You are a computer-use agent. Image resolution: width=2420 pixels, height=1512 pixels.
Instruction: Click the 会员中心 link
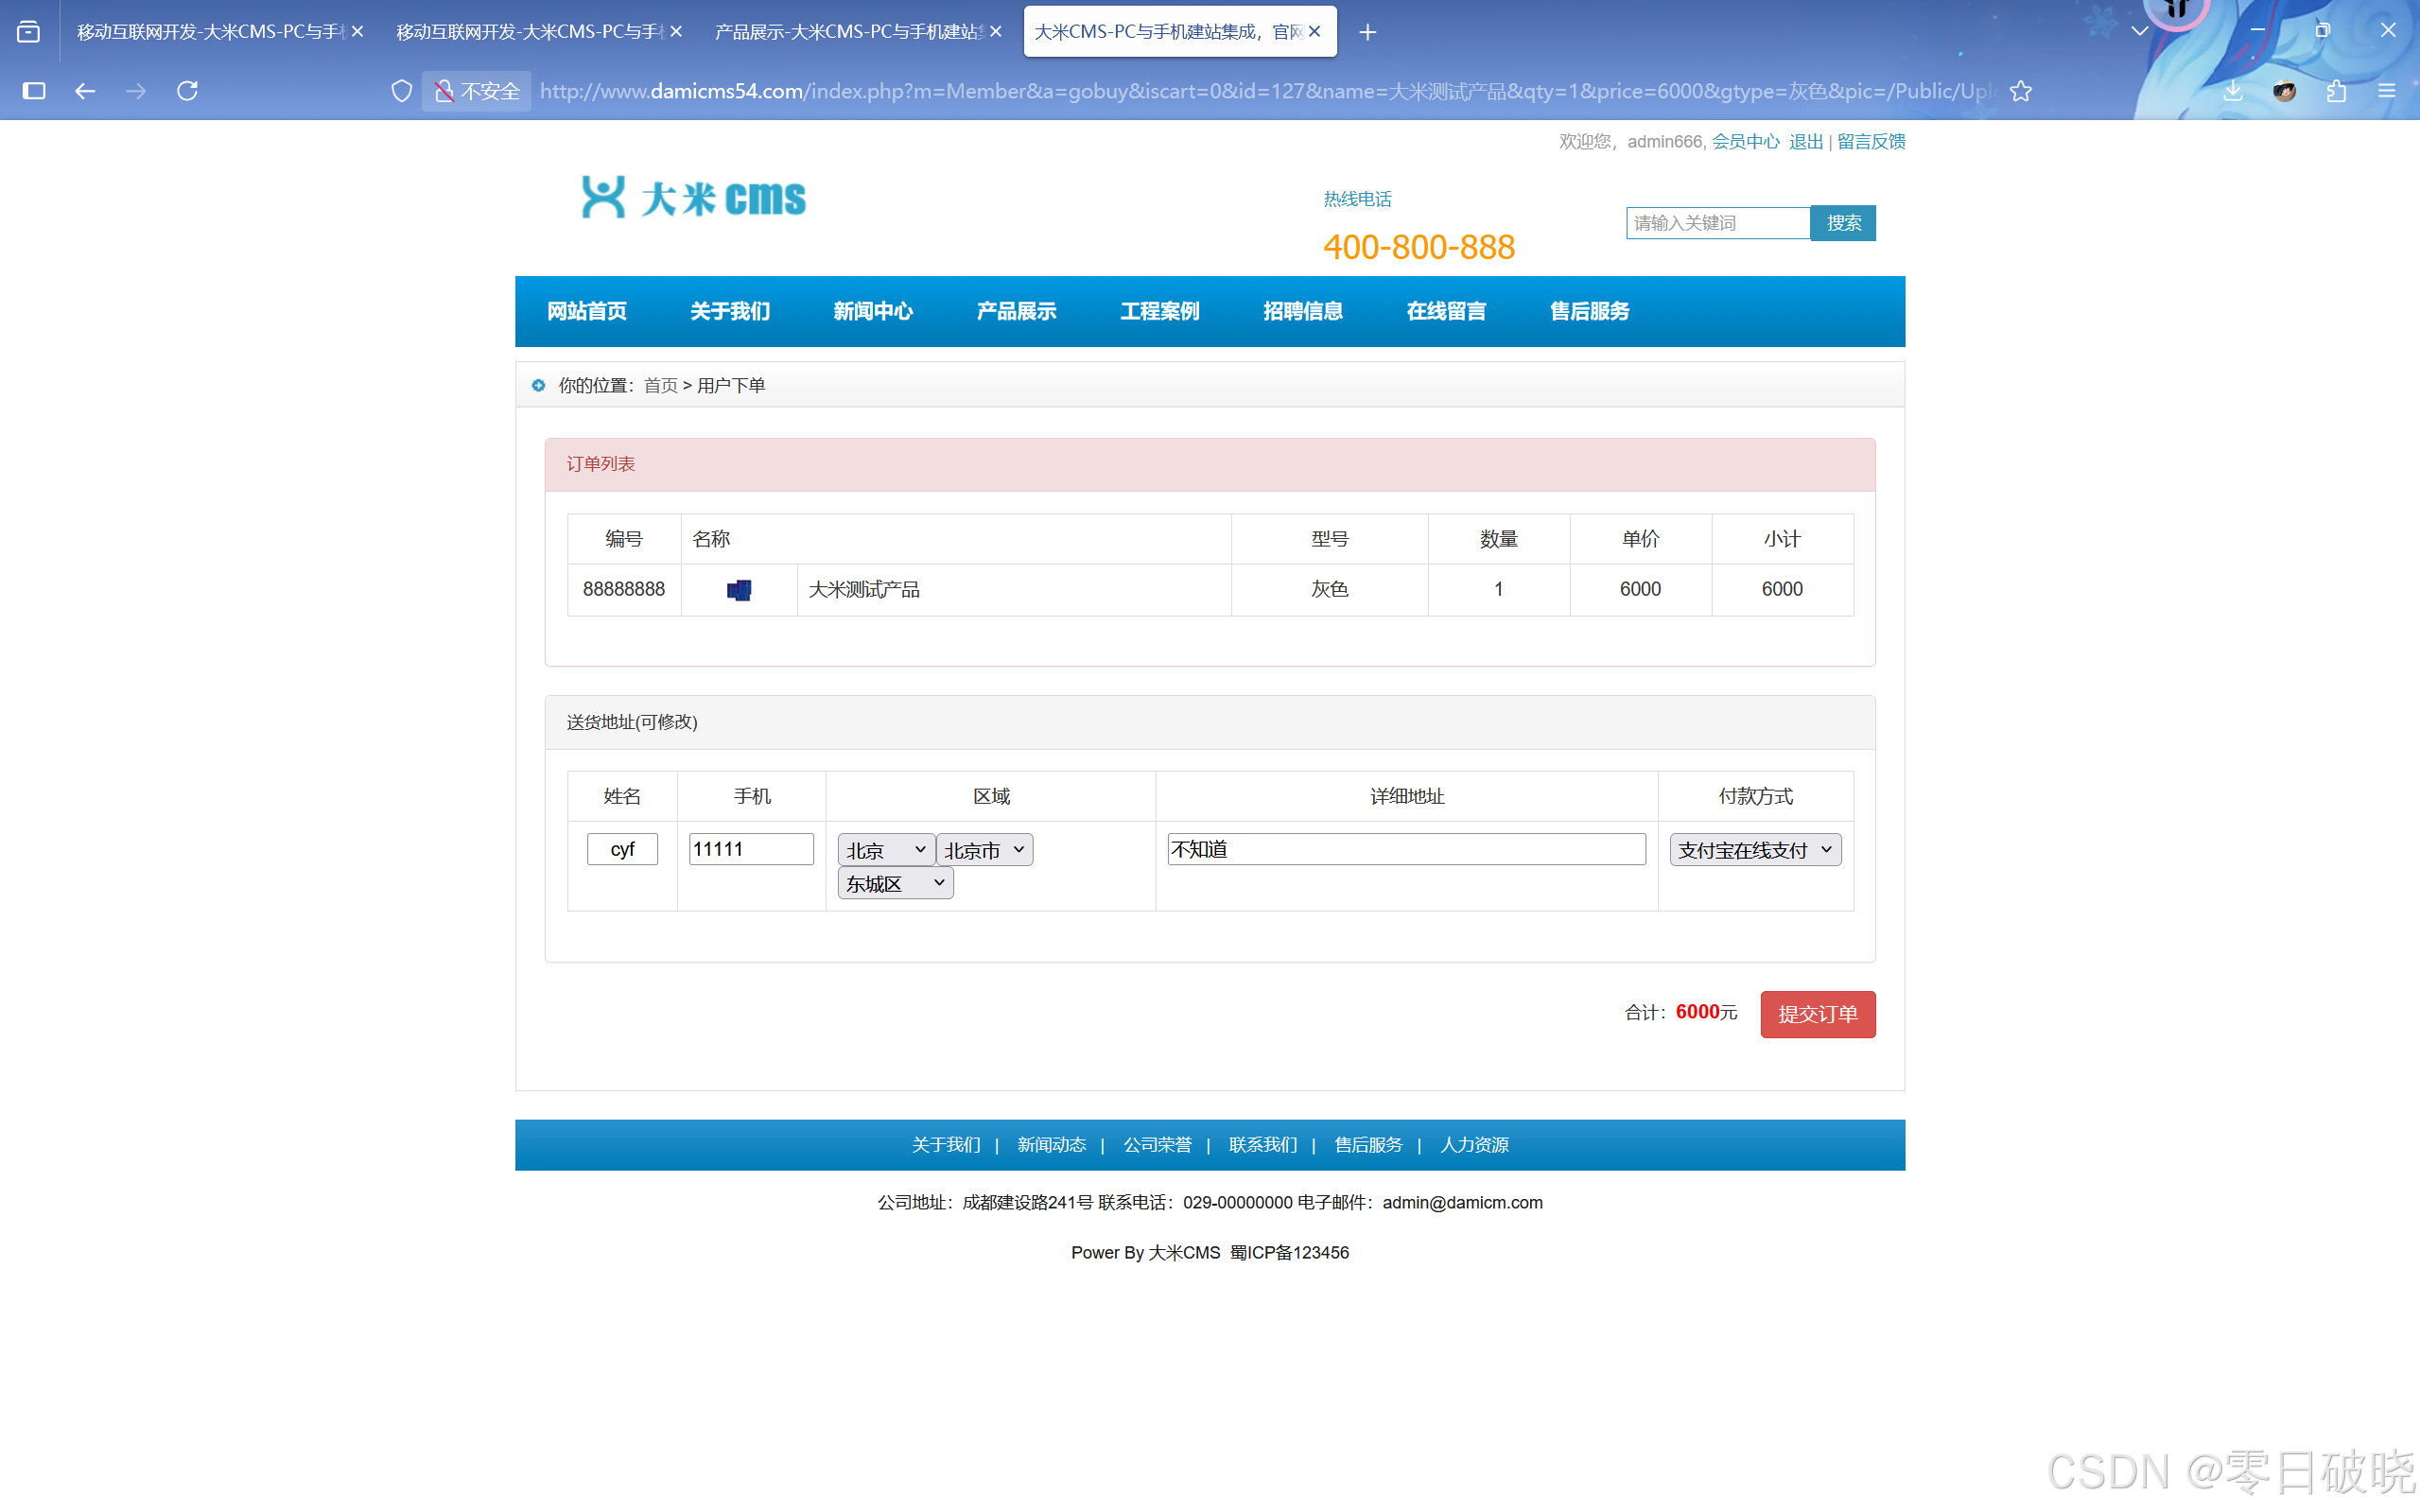(1745, 141)
